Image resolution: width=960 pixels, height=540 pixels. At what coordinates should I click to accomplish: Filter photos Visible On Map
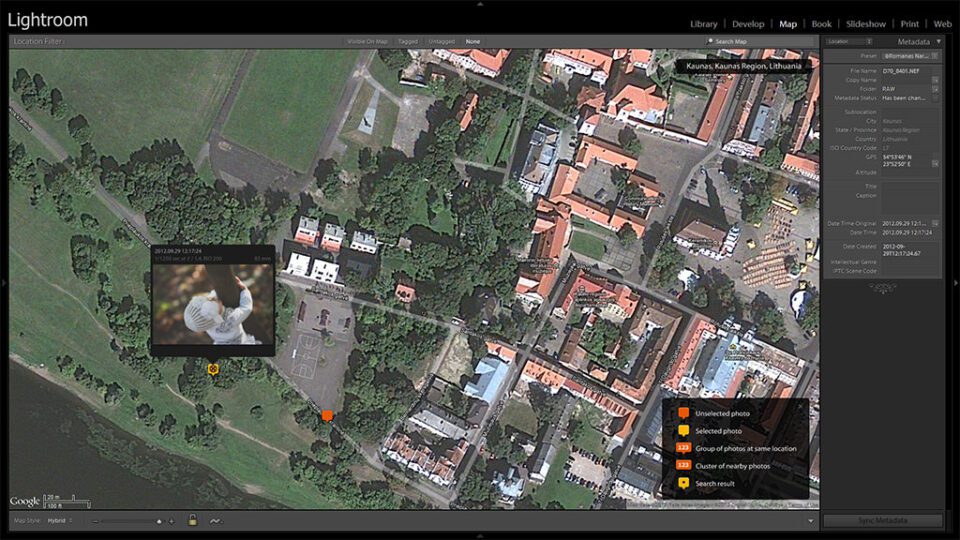(x=367, y=42)
